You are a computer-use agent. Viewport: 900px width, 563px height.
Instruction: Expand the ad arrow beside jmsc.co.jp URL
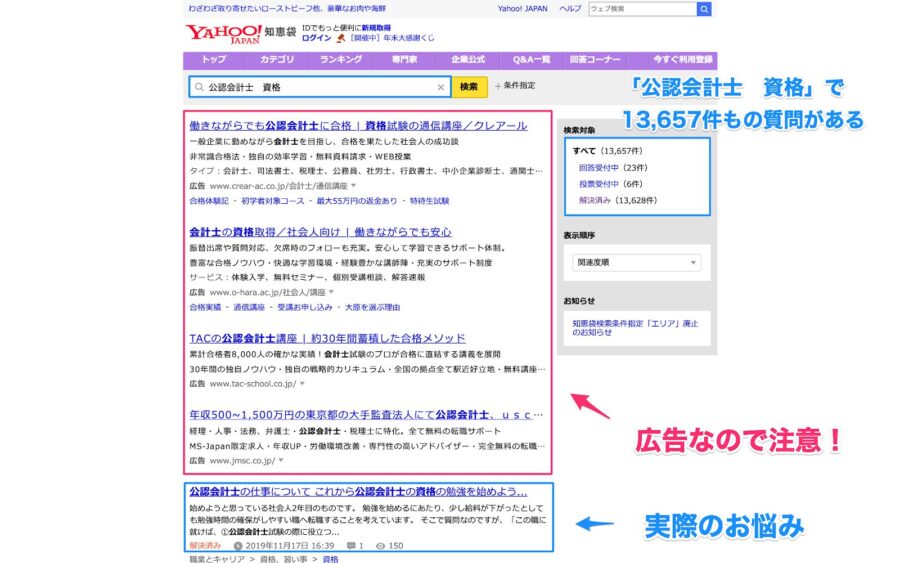coord(281,460)
